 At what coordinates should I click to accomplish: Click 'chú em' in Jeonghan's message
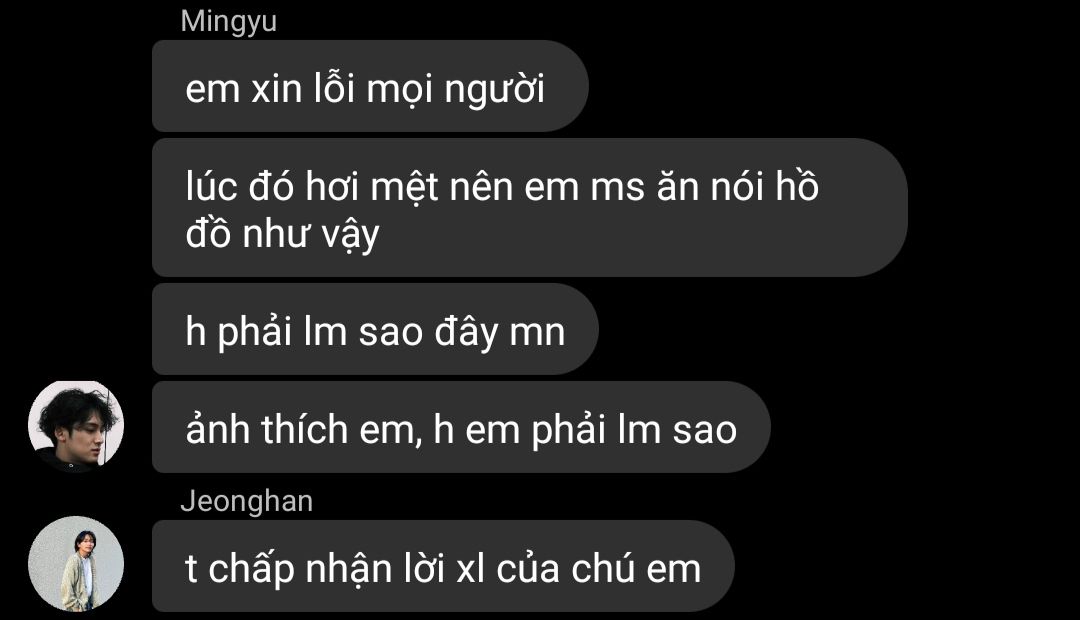point(636,568)
